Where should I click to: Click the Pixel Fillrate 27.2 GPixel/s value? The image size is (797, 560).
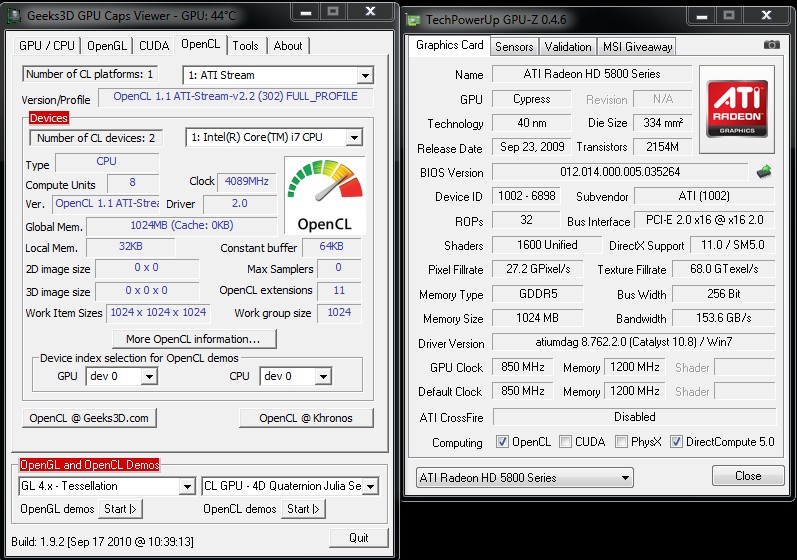click(x=538, y=269)
